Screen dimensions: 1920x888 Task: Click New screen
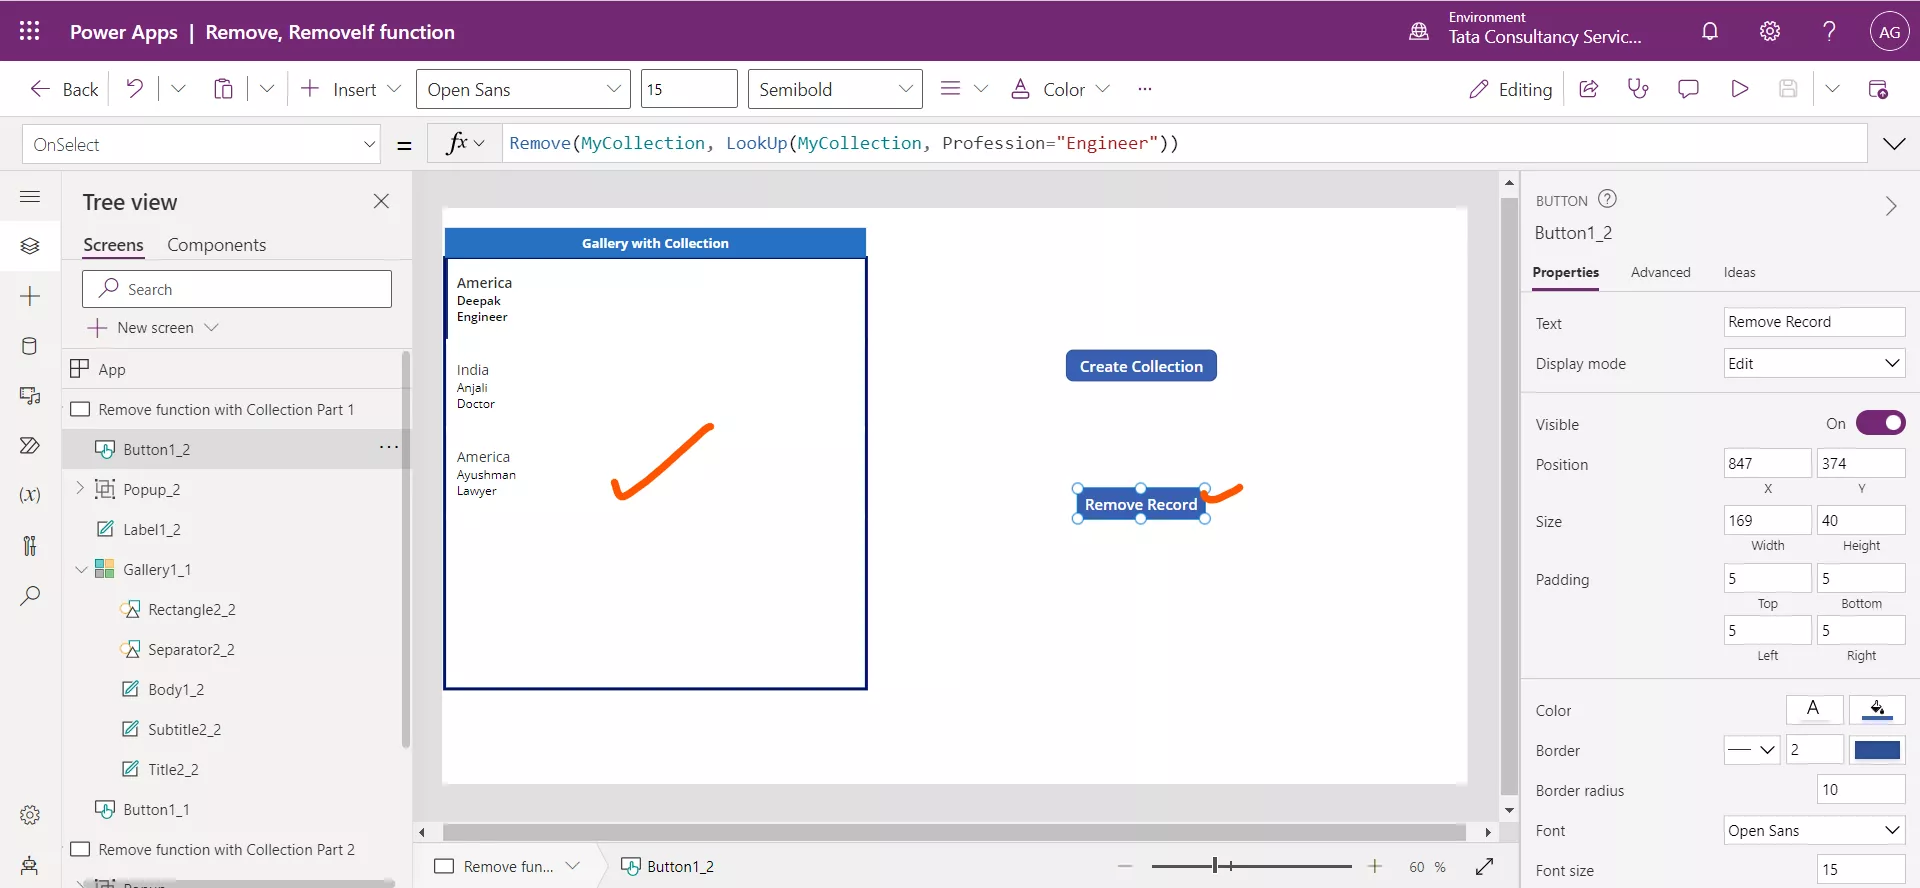coord(153,327)
